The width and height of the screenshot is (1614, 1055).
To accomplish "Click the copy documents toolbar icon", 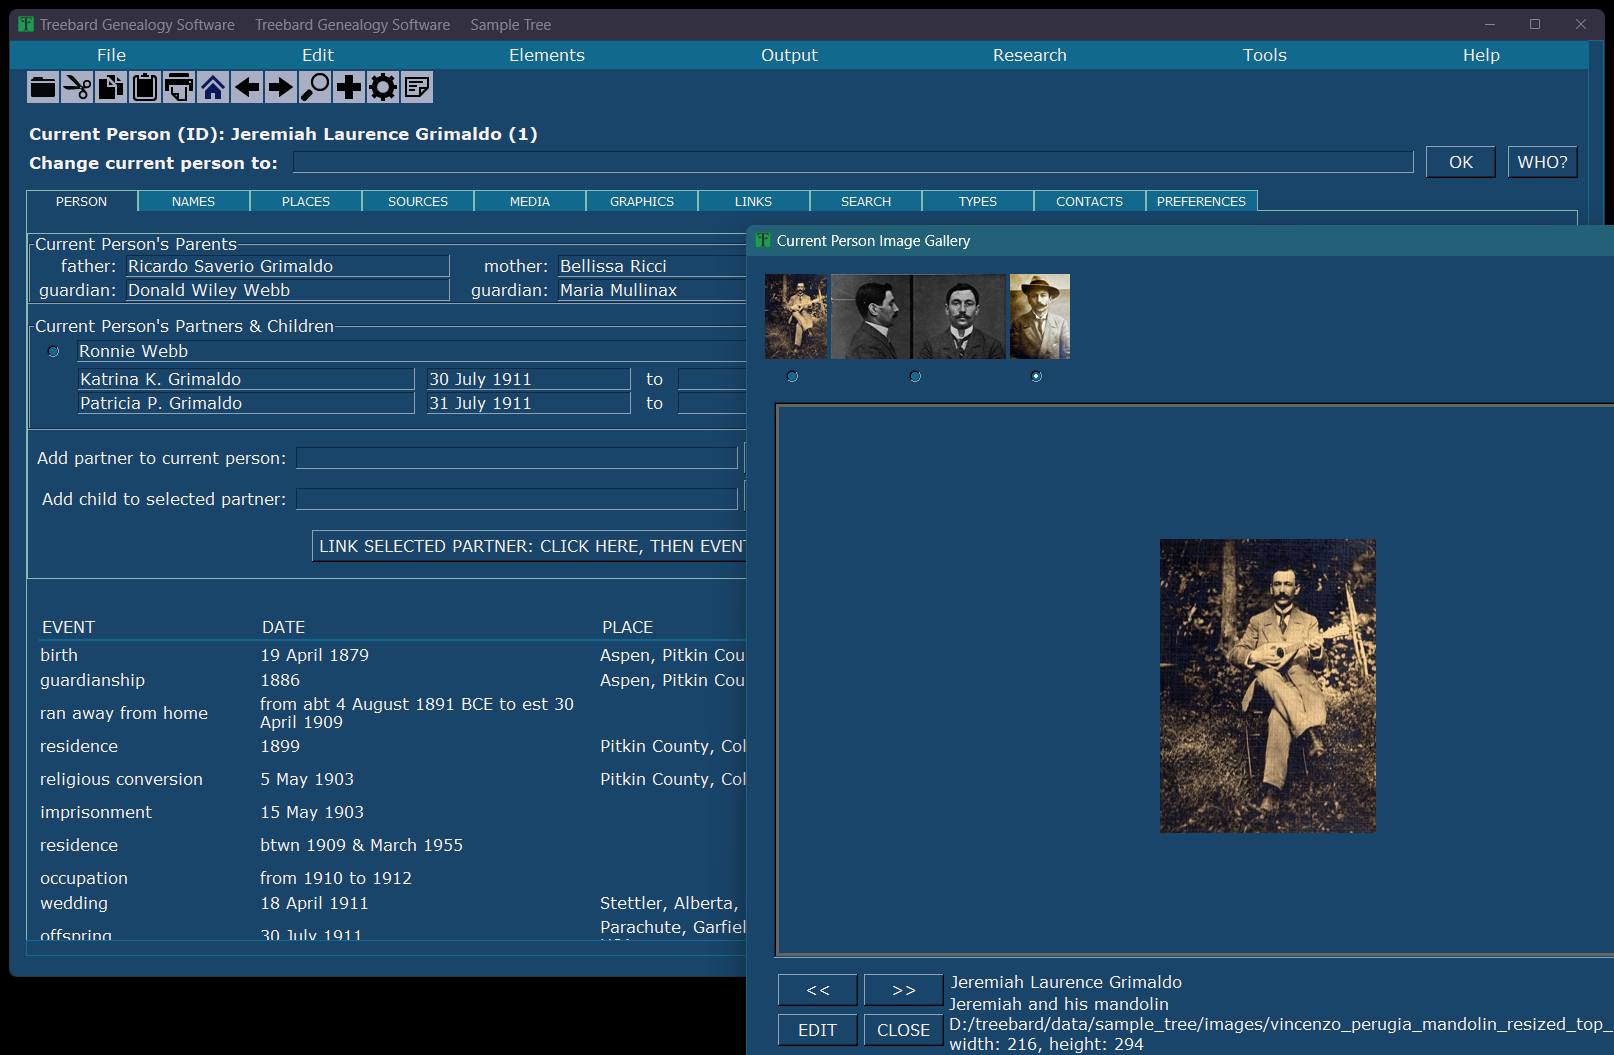I will 111,88.
